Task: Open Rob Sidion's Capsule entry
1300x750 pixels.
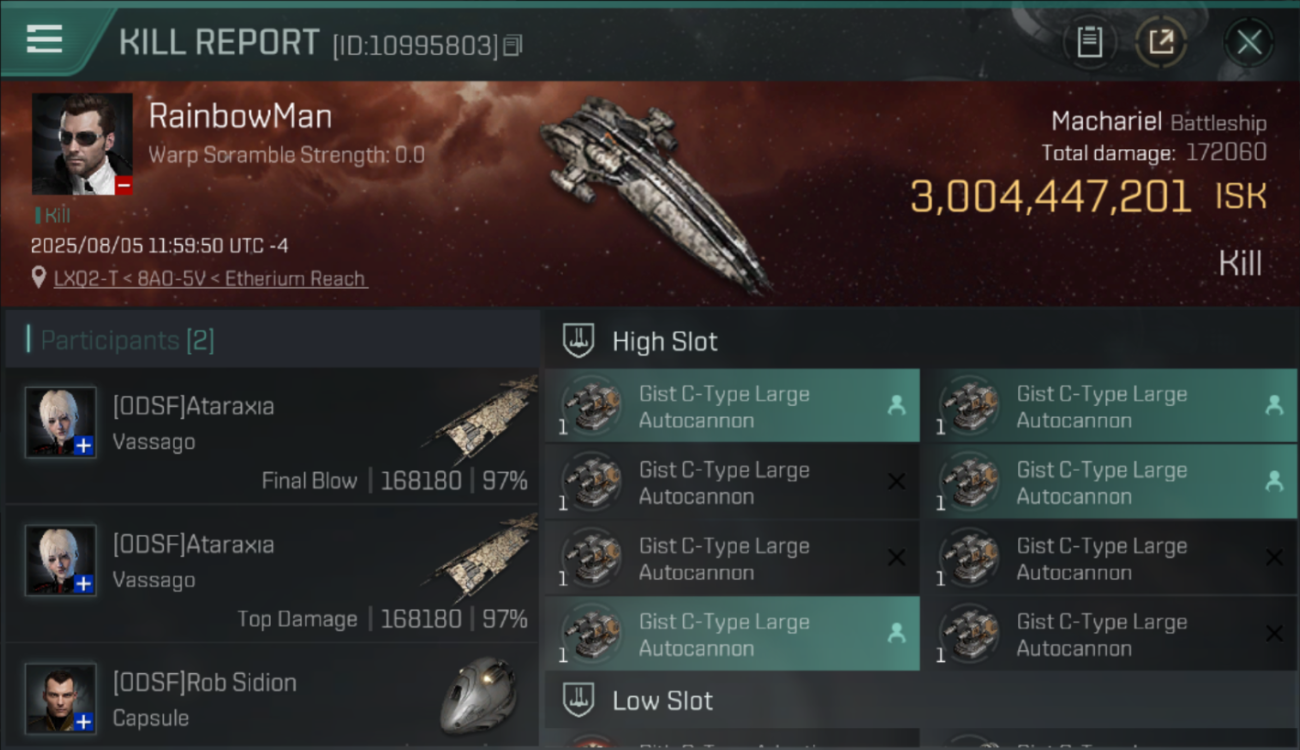Action: click(272, 696)
